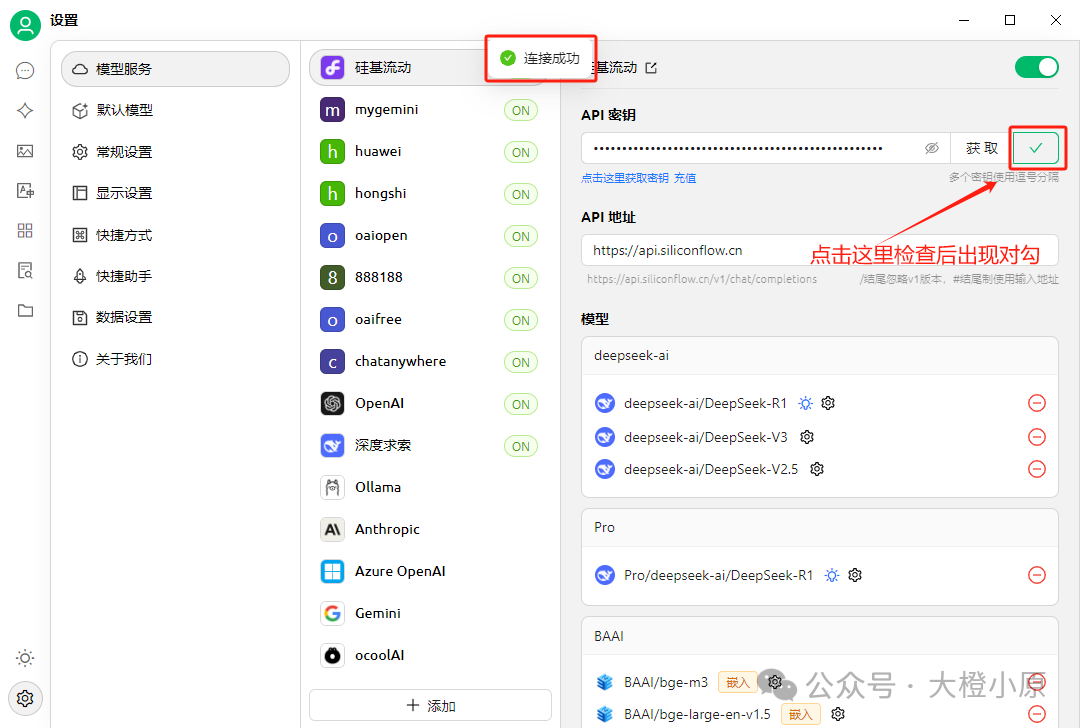Open settings gear for DeepSeek-R1 model

coord(828,403)
